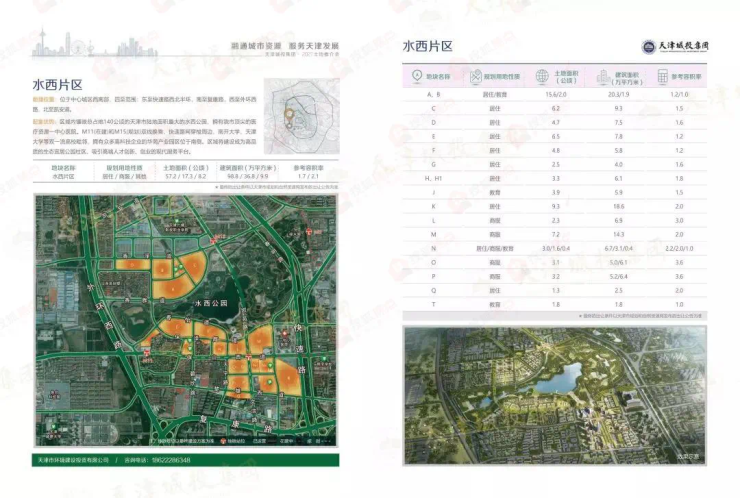740x498 pixels.
Task: Click the 水西片区 heading on the right page
Action: (x=427, y=46)
